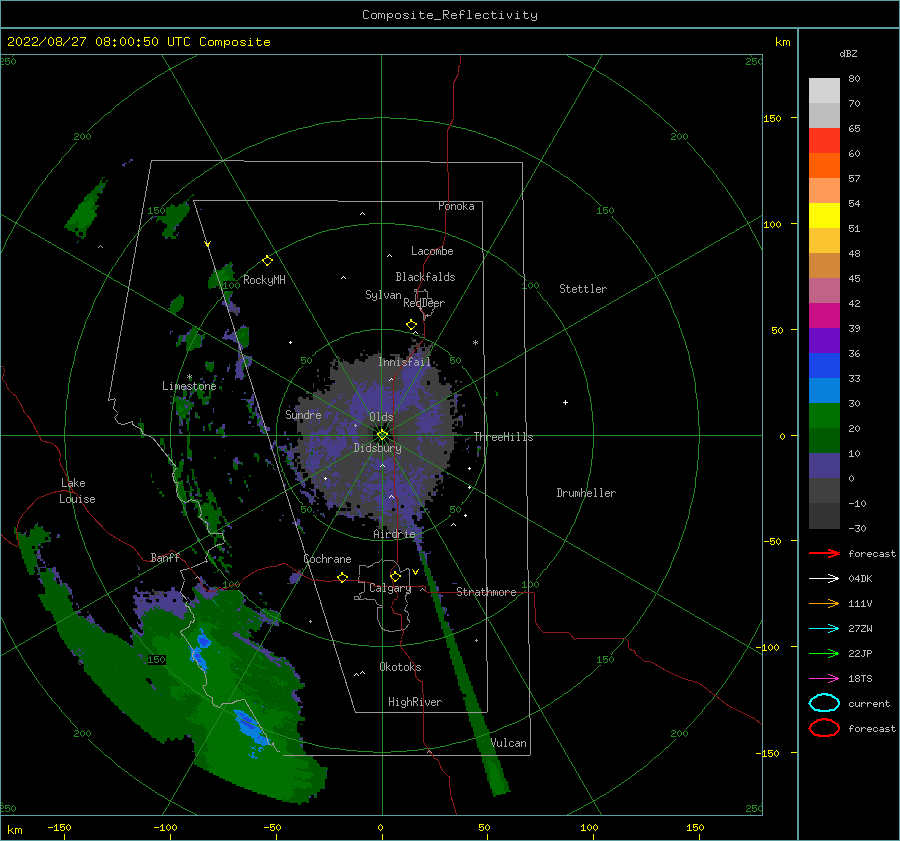Screen dimensions: 900x841
Task: Click the yellow V marker northwest of RockyMH
Action: pos(208,244)
